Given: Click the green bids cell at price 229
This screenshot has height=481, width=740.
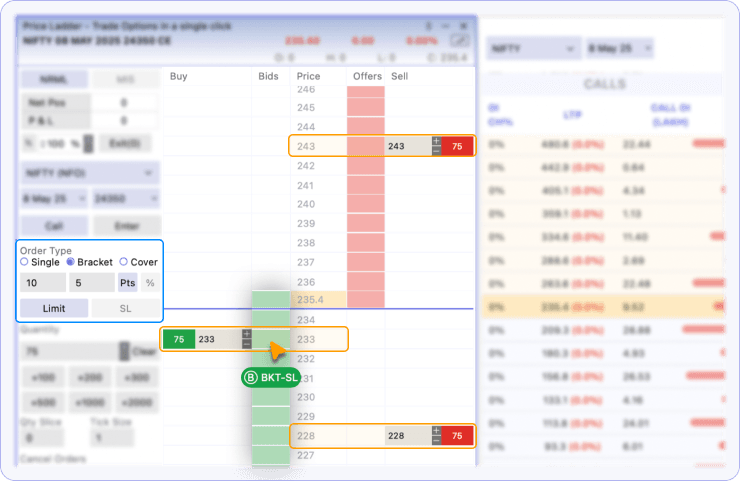Looking at the screenshot, I should click(271, 416).
